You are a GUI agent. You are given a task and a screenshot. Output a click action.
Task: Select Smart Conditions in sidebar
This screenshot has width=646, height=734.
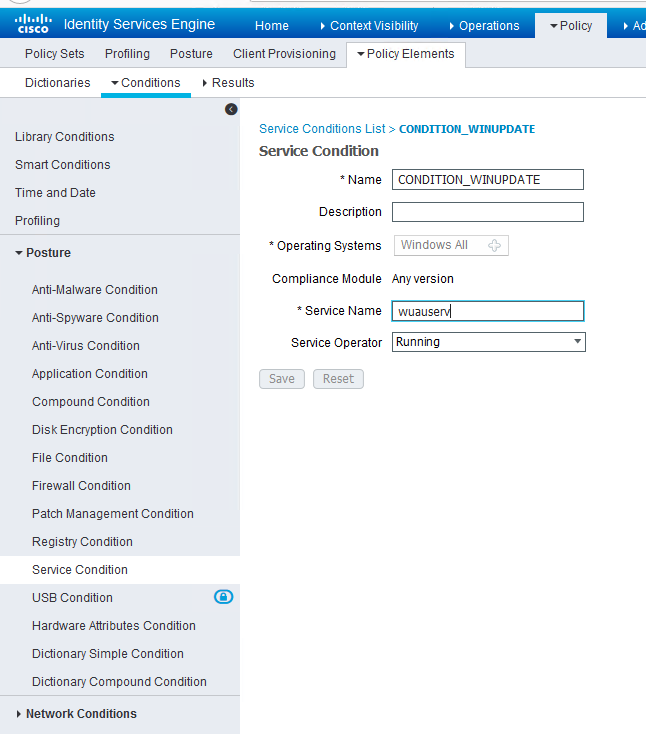(63, 165)
